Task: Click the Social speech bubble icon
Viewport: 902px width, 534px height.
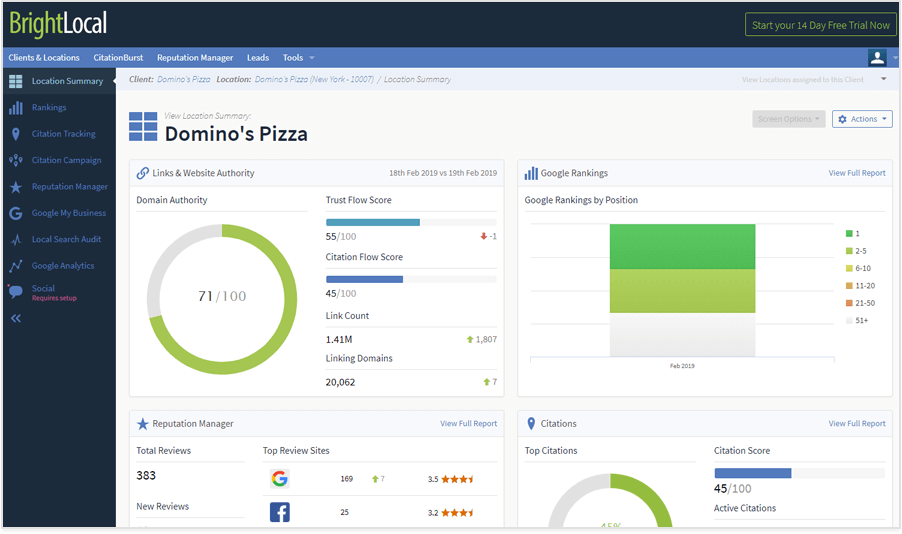Action: tap(15, 292)
